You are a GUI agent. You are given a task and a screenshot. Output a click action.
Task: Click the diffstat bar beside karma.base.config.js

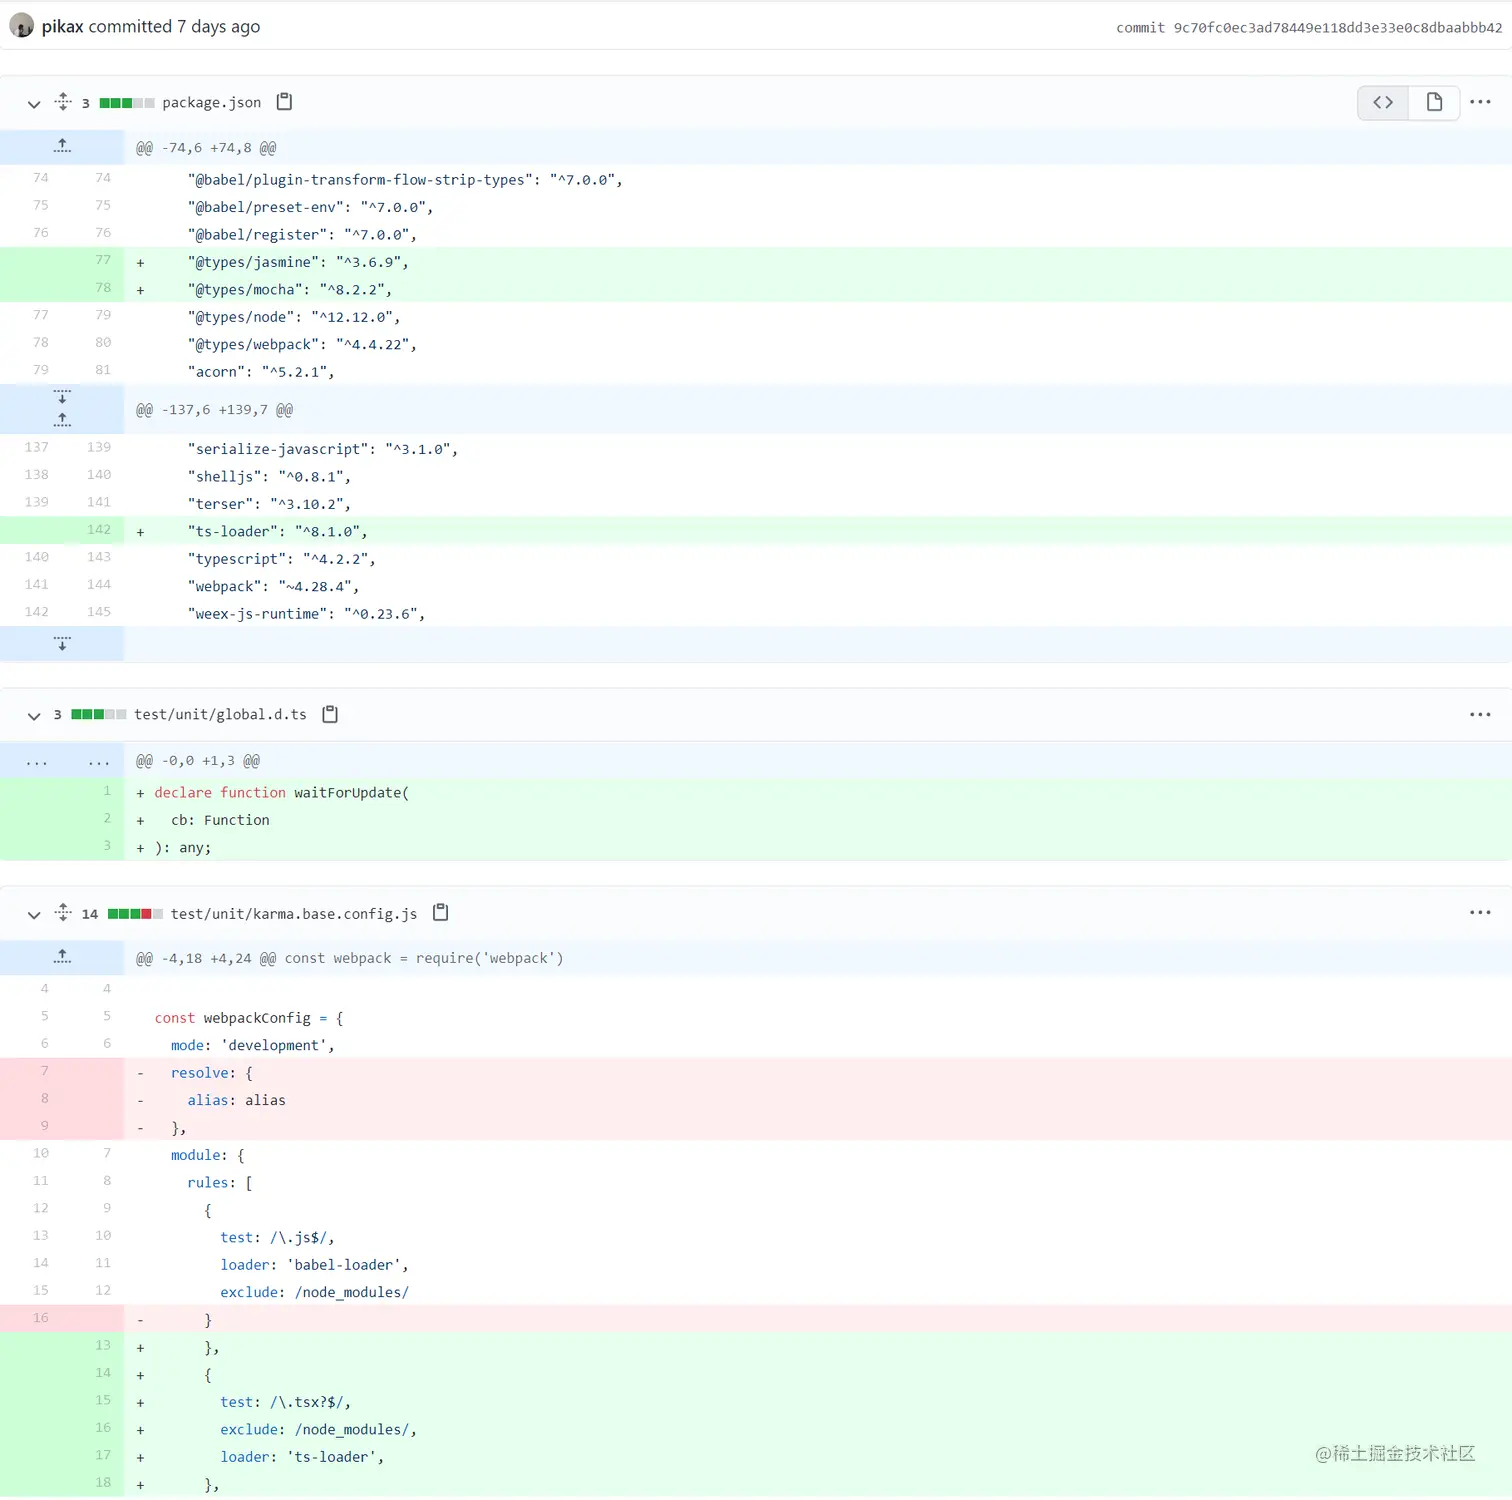[135, 914]
